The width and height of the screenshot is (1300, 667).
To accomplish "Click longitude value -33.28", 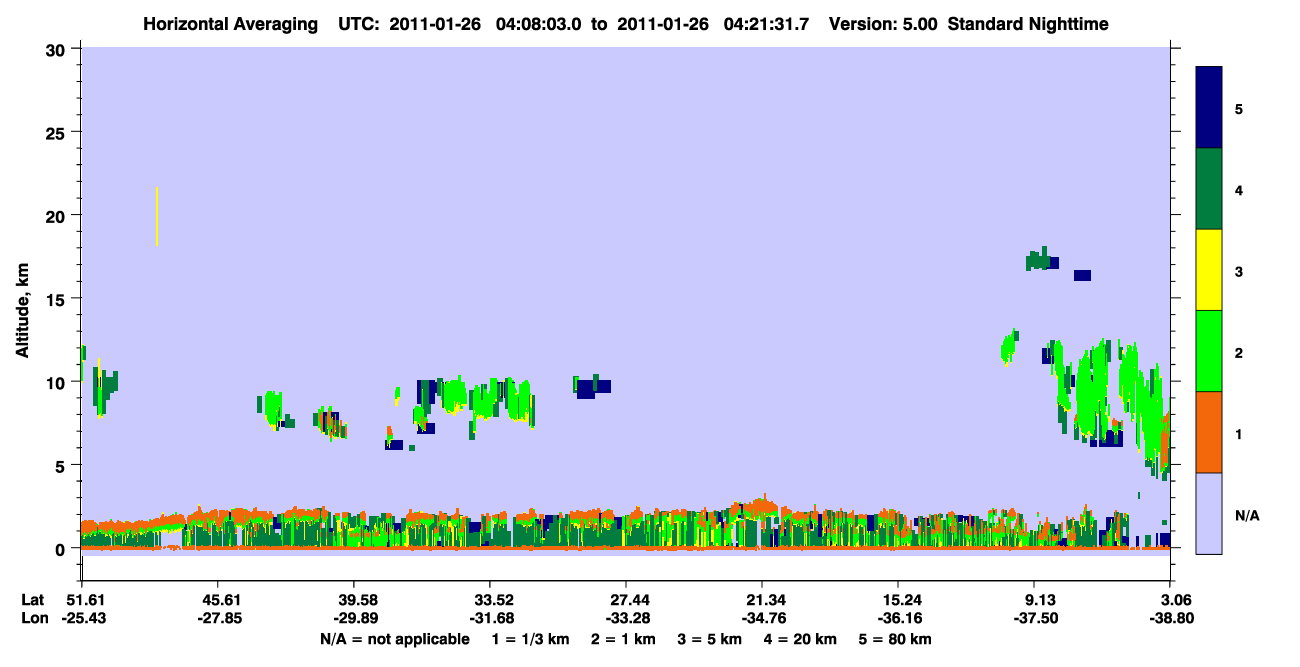I will pyautogui.click(x=628, y=619).
